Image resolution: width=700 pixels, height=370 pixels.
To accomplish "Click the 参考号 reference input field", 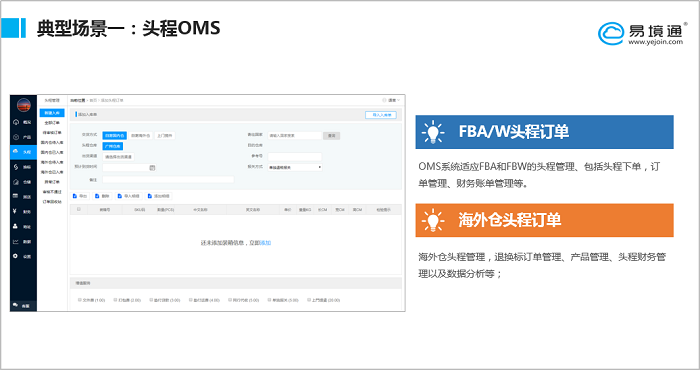I will (x=295, y=157).
